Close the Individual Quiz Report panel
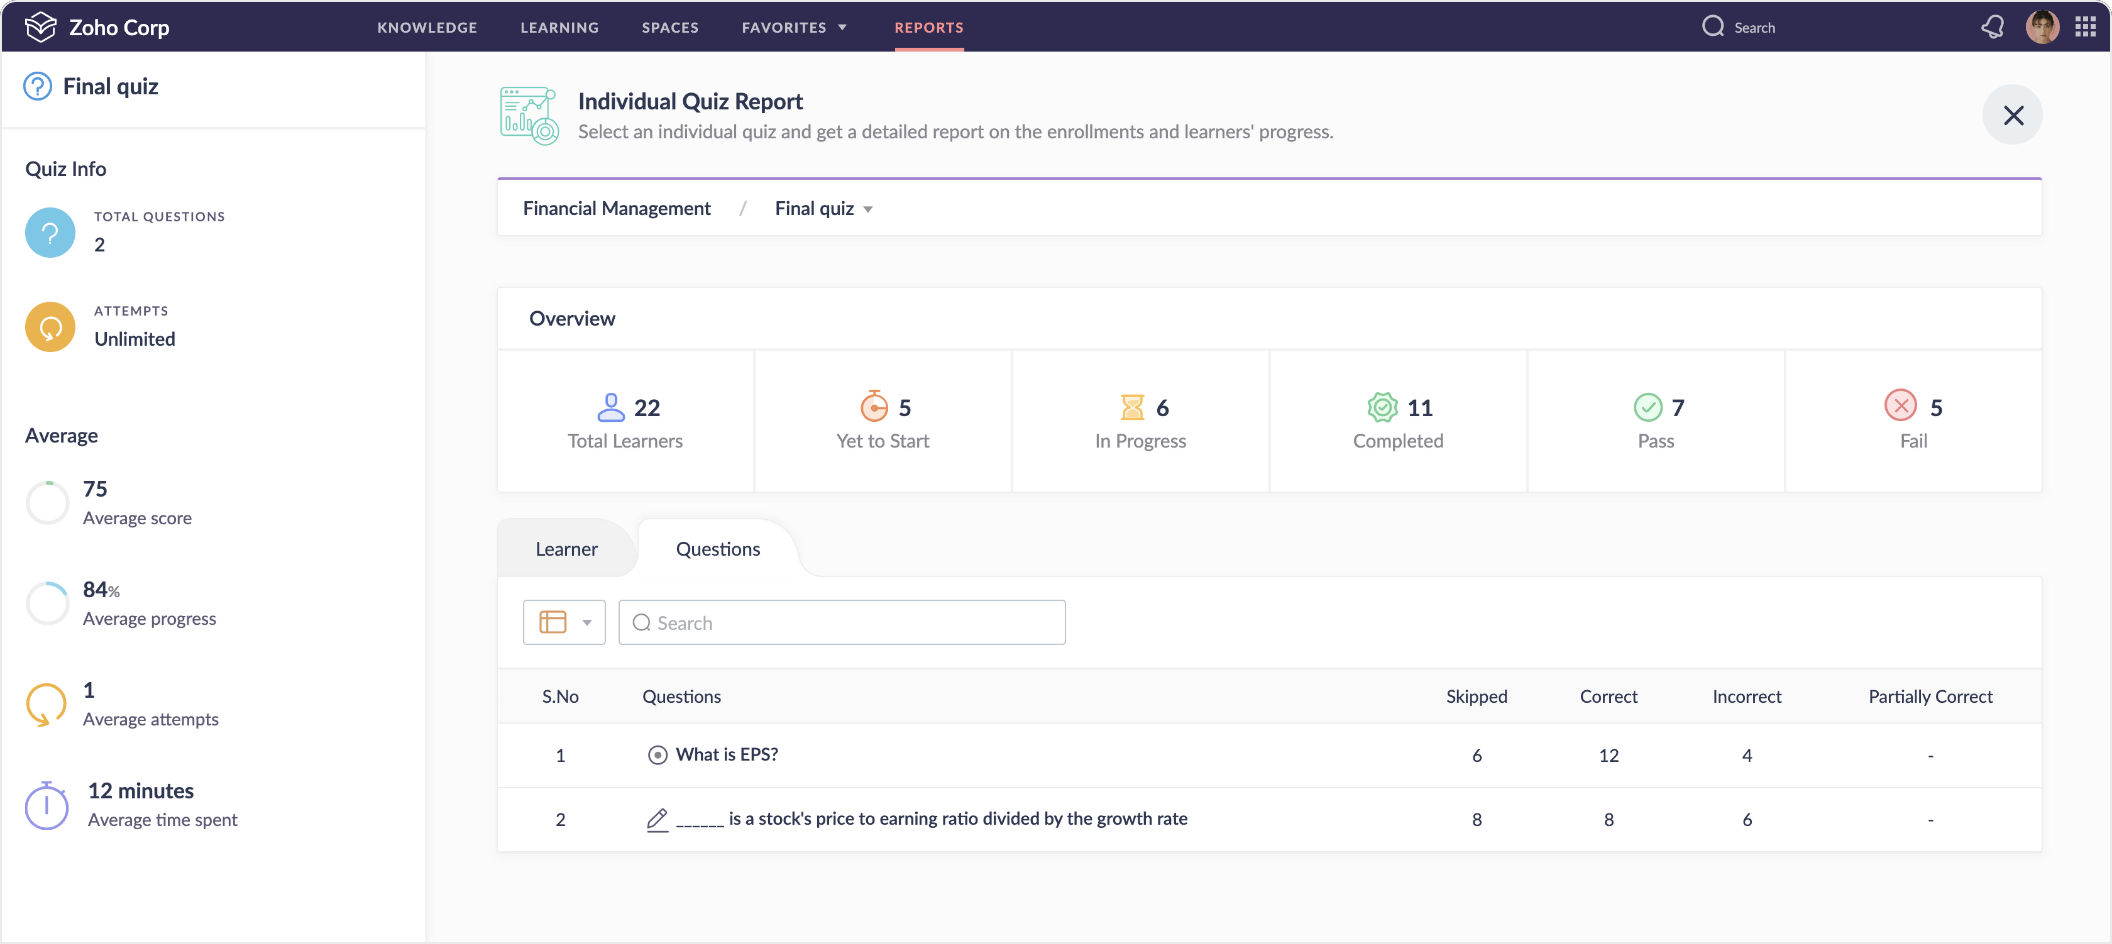Image resolution: width=2112 pixels, height=944 pixels. [2013, 115]
